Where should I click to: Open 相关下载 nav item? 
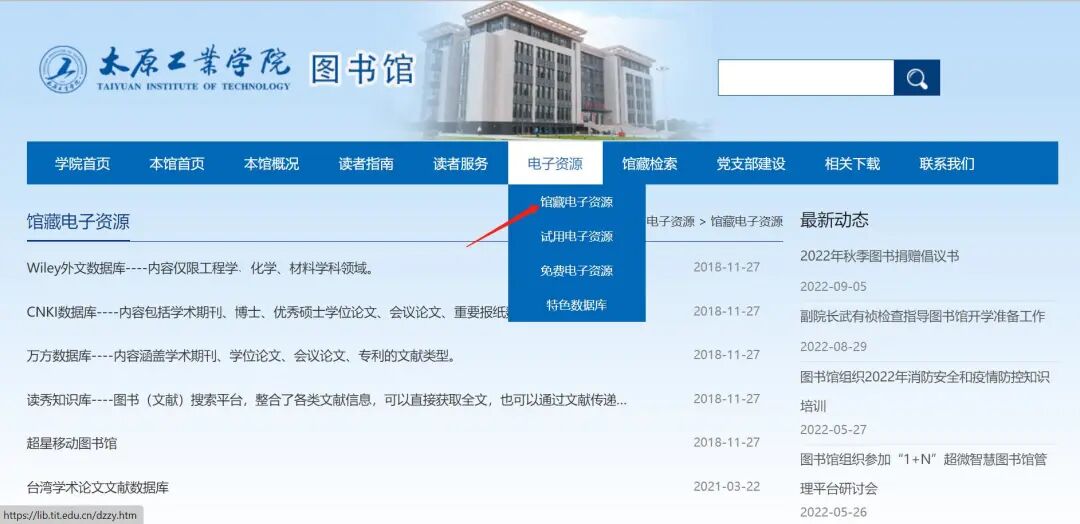(x=853, y=164)
